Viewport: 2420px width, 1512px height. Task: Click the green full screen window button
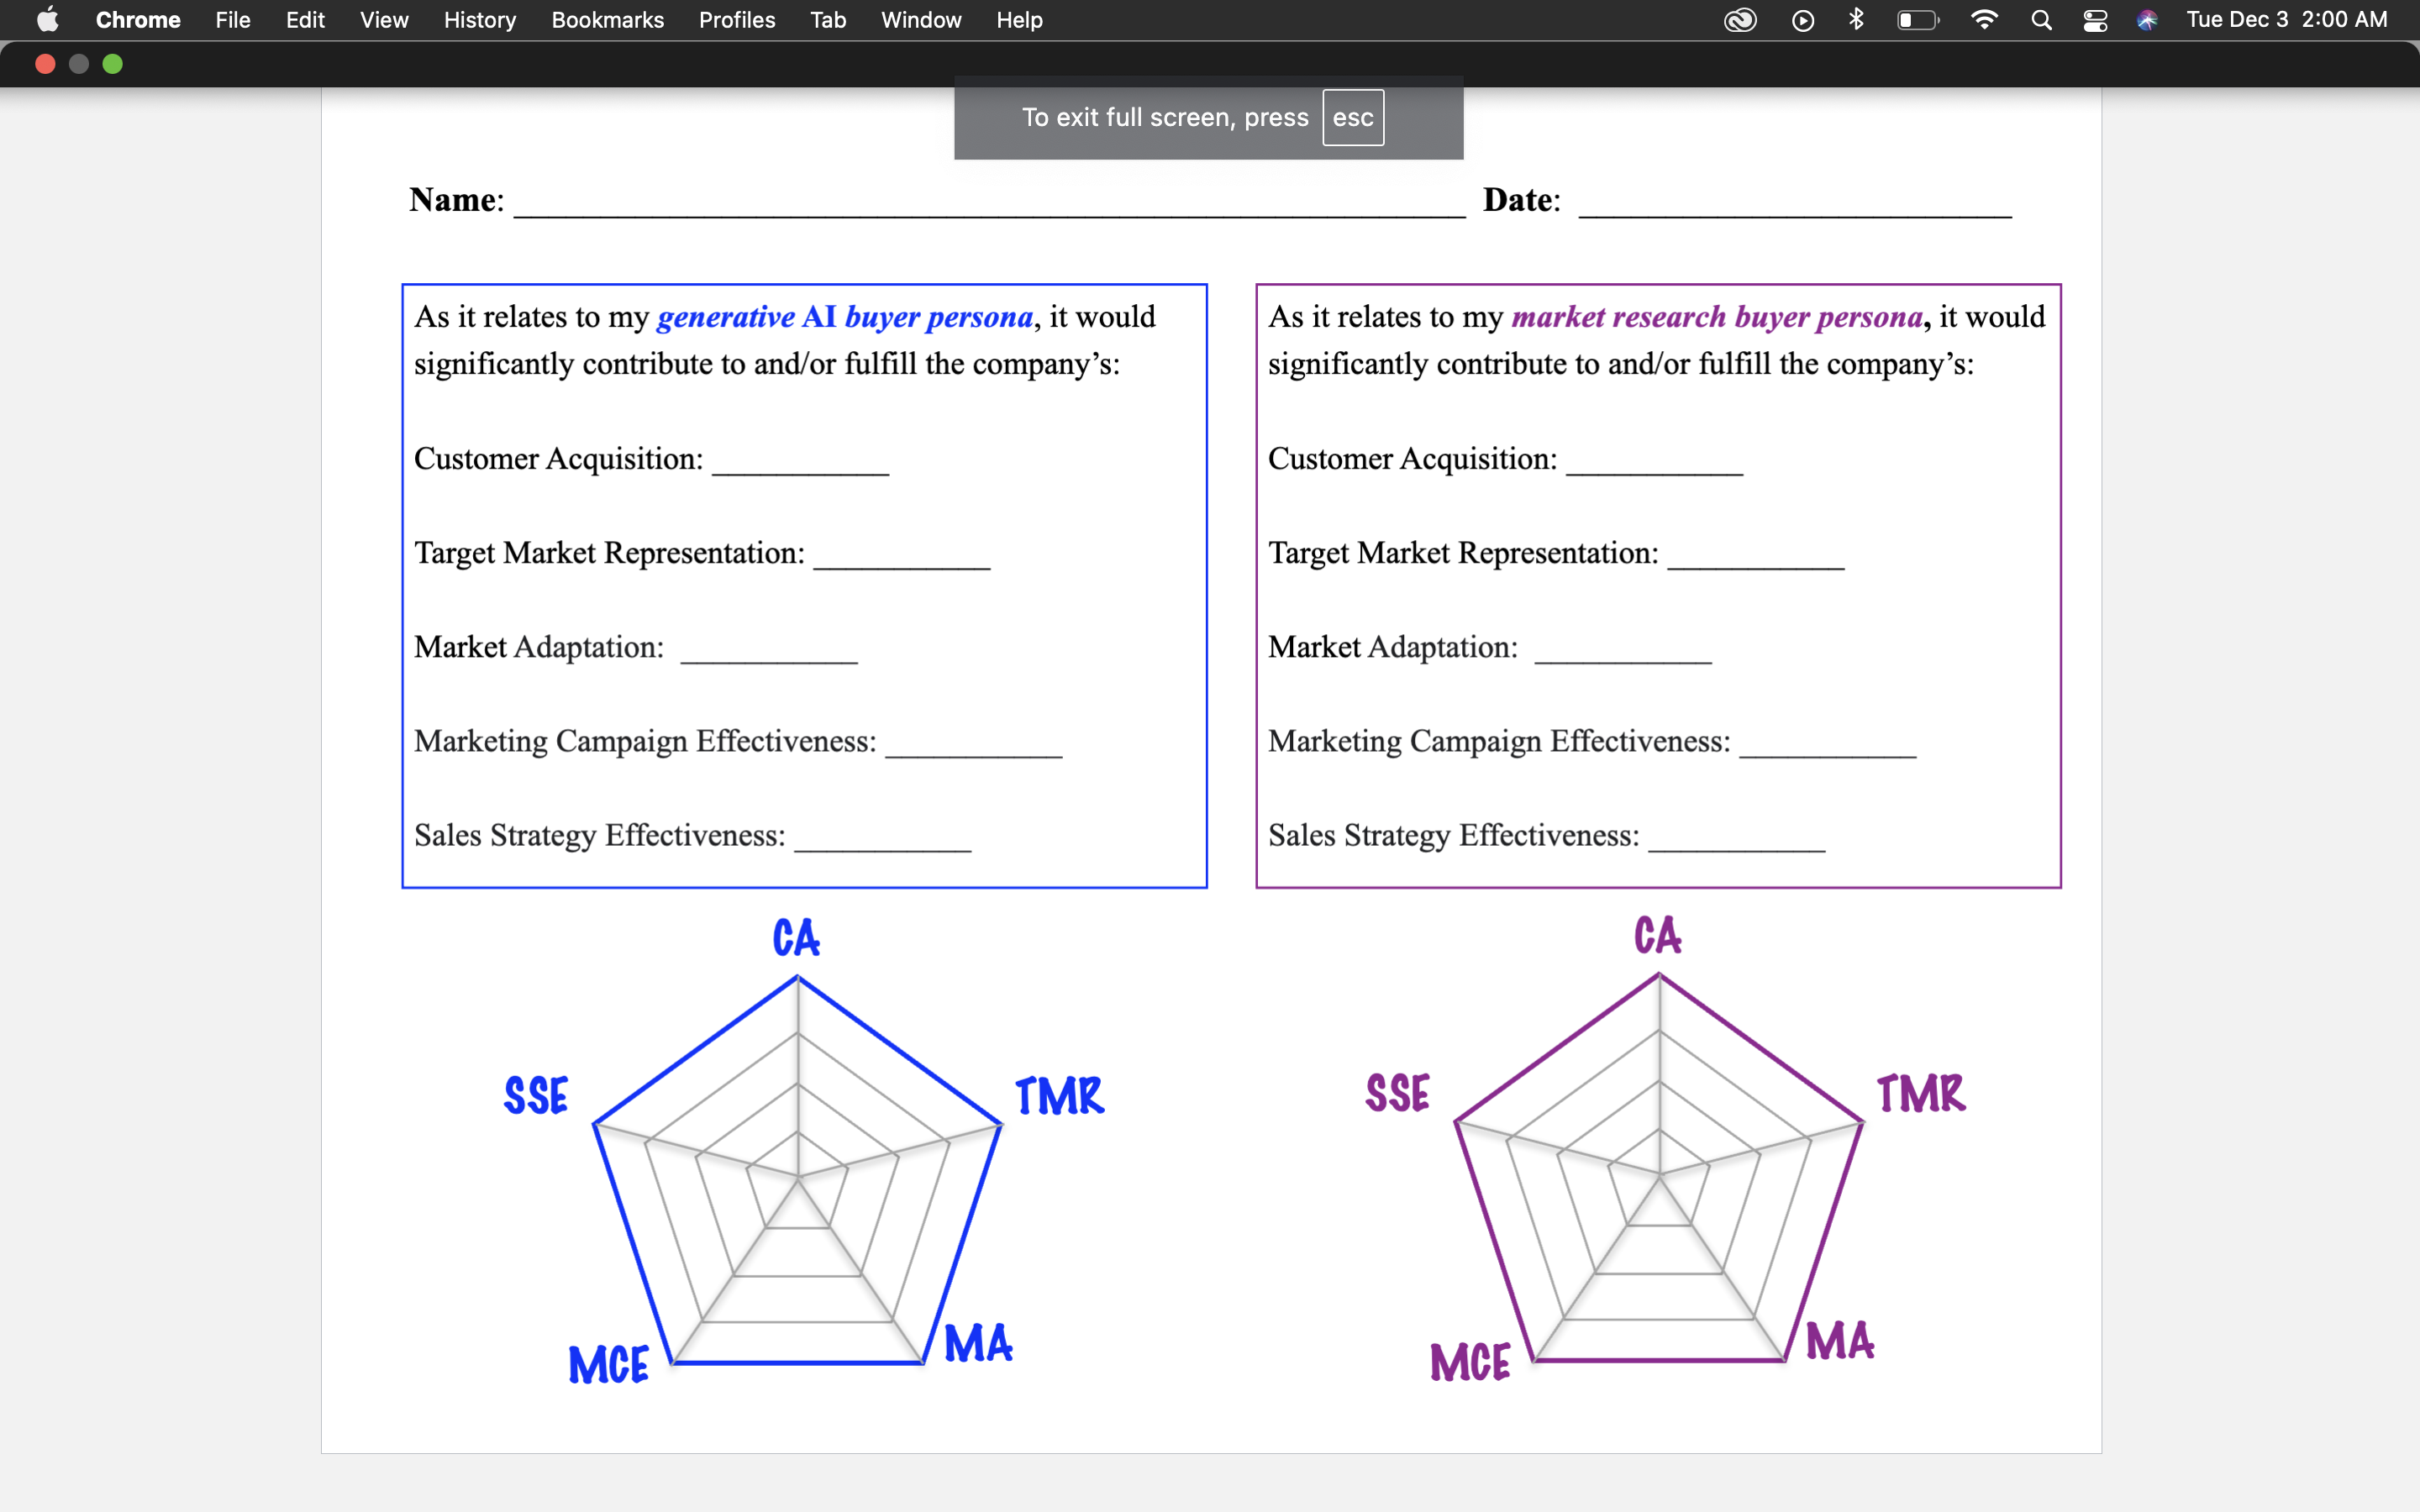pos(113,64)
